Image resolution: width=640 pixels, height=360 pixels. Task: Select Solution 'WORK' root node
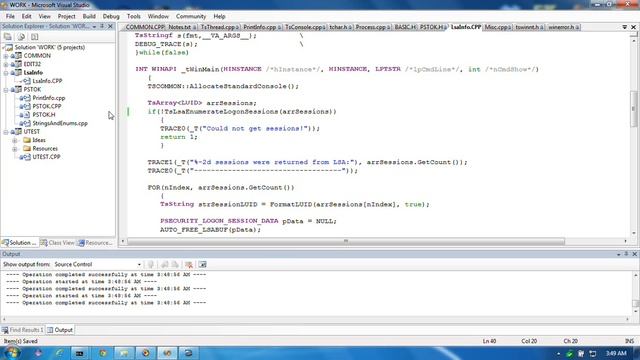(50, 47)
